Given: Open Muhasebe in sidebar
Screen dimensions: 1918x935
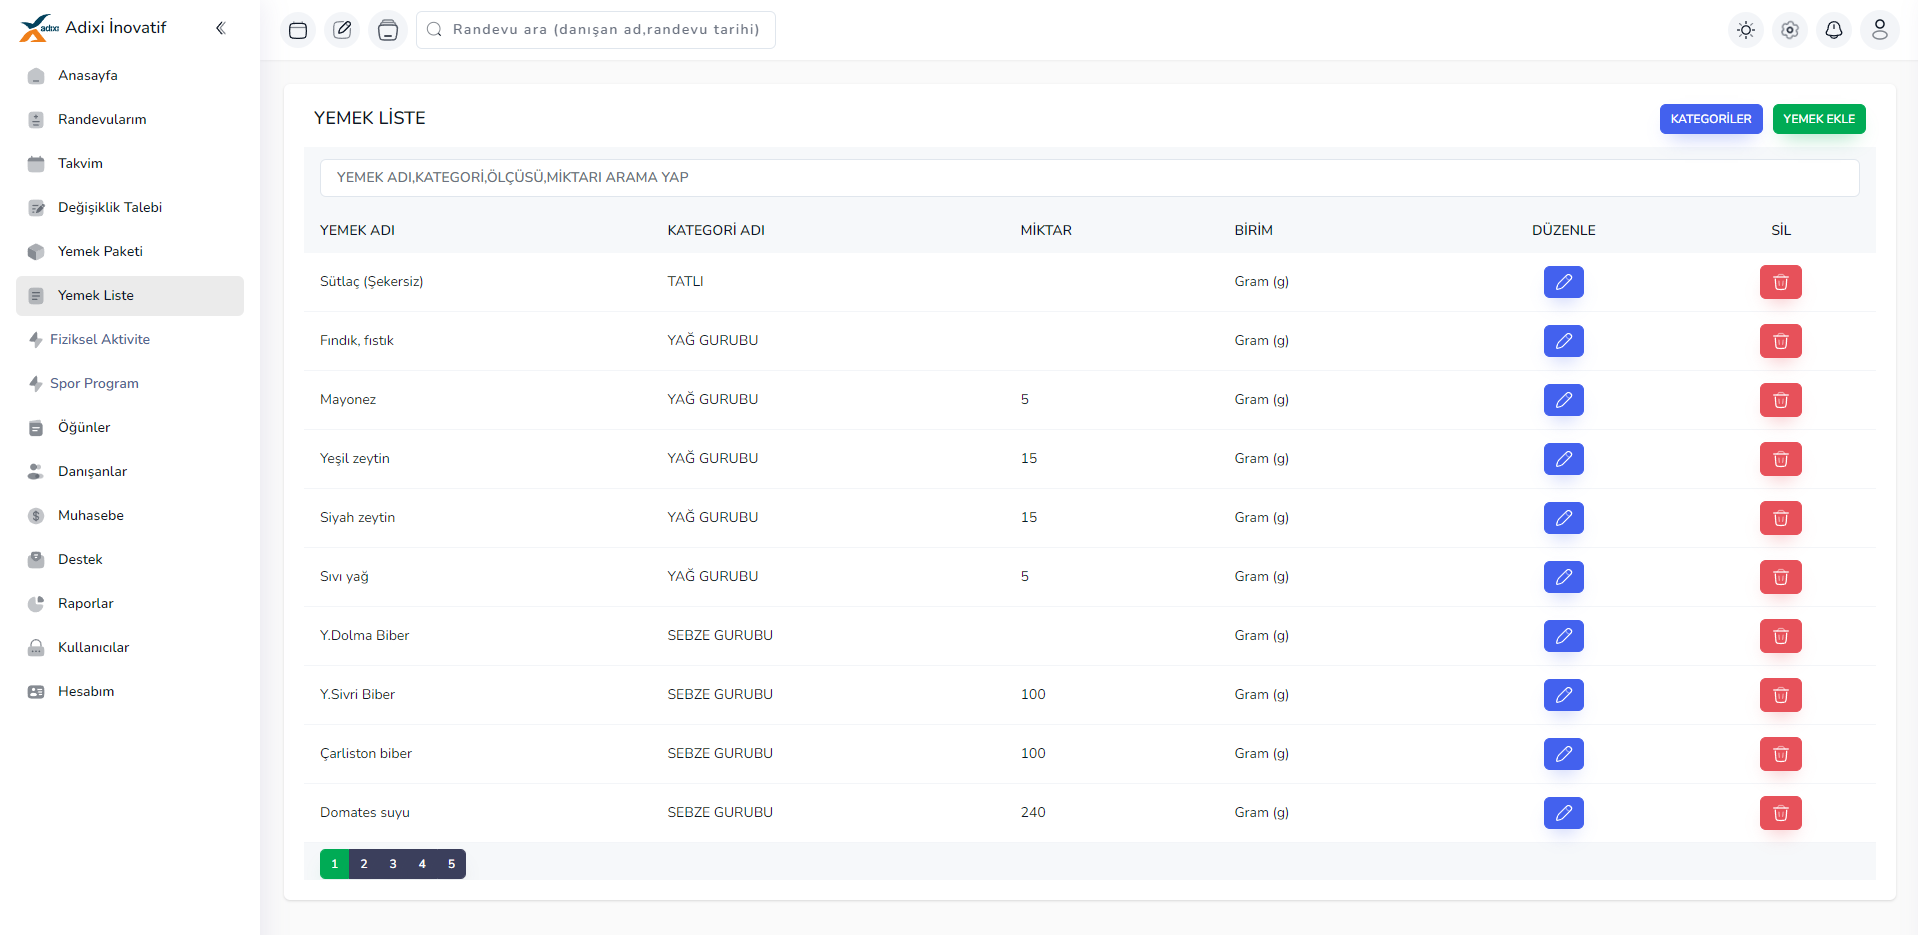Looking at the screenshot, I should coord(130,516).
